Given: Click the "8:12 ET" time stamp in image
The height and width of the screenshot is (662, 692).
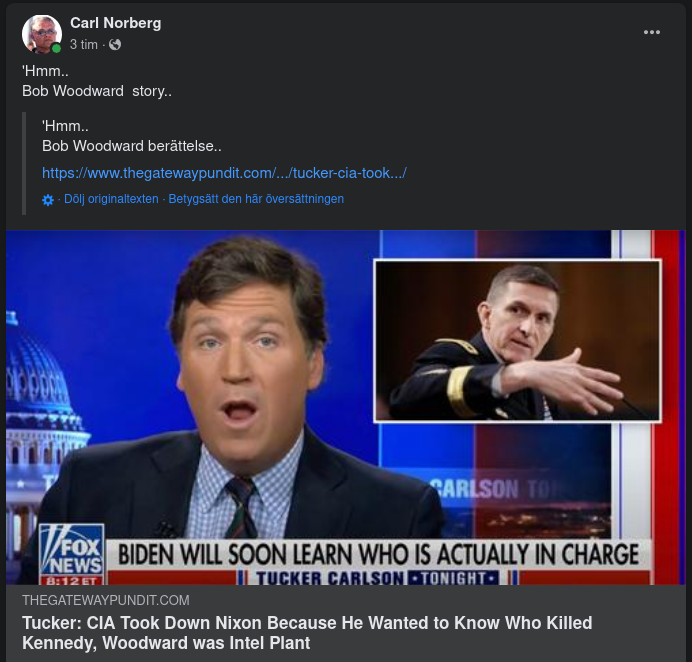Looking at the screenshot, I should 70,580.
